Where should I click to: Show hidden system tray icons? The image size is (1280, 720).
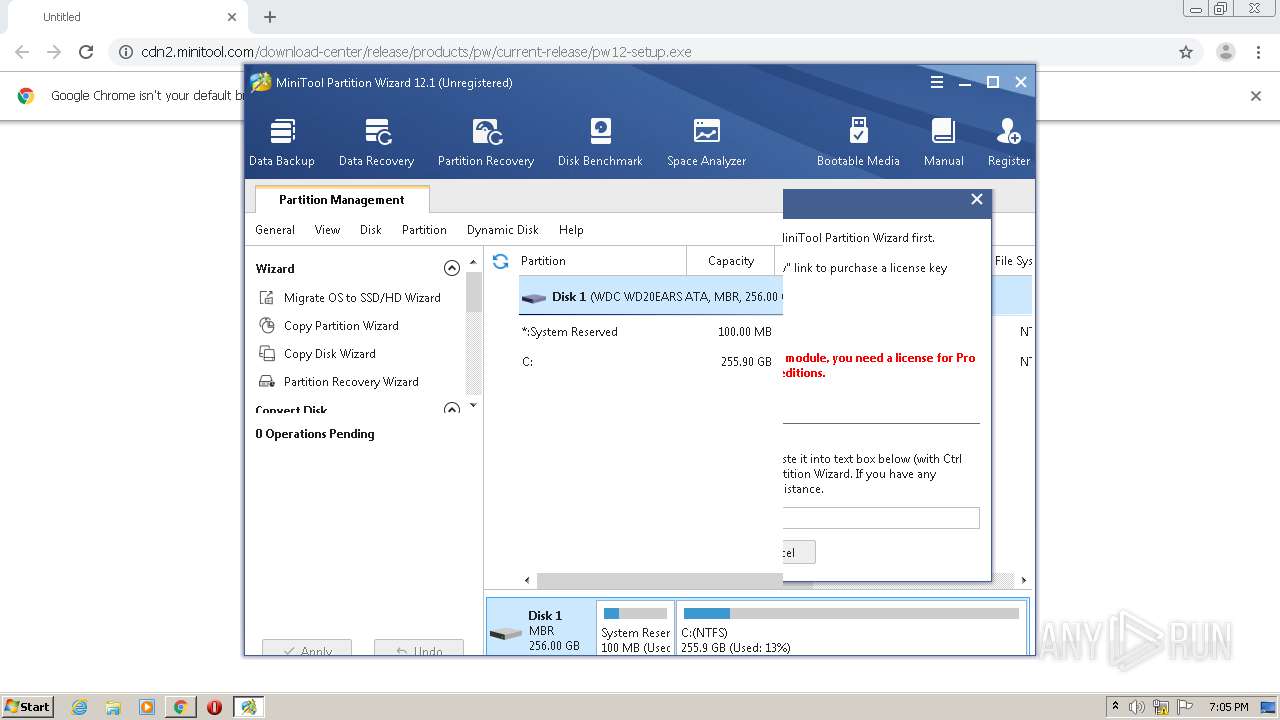coord(1115,707)
